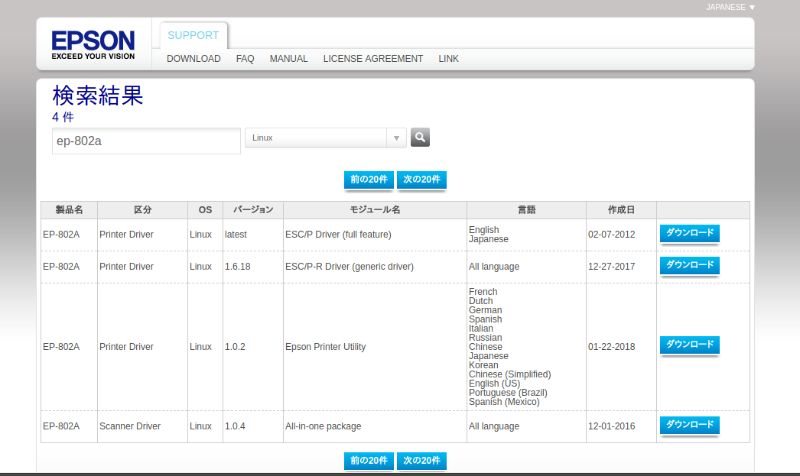
Task: Select the SUPPORT tab
Action: coord(193,35)
